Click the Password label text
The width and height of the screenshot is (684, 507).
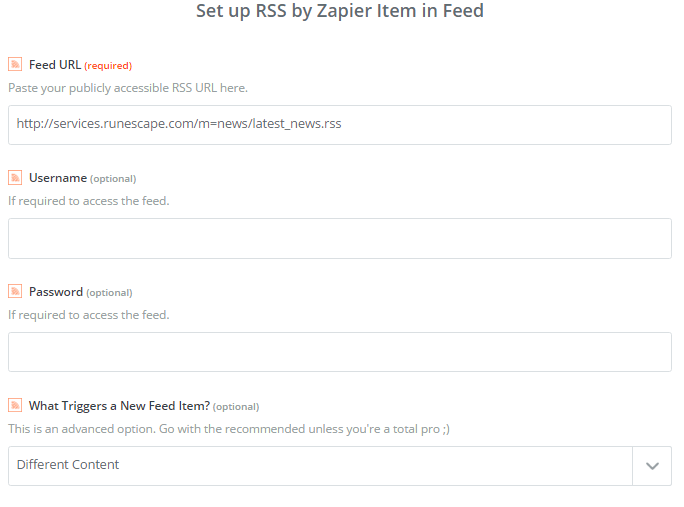tap(56, 292)
